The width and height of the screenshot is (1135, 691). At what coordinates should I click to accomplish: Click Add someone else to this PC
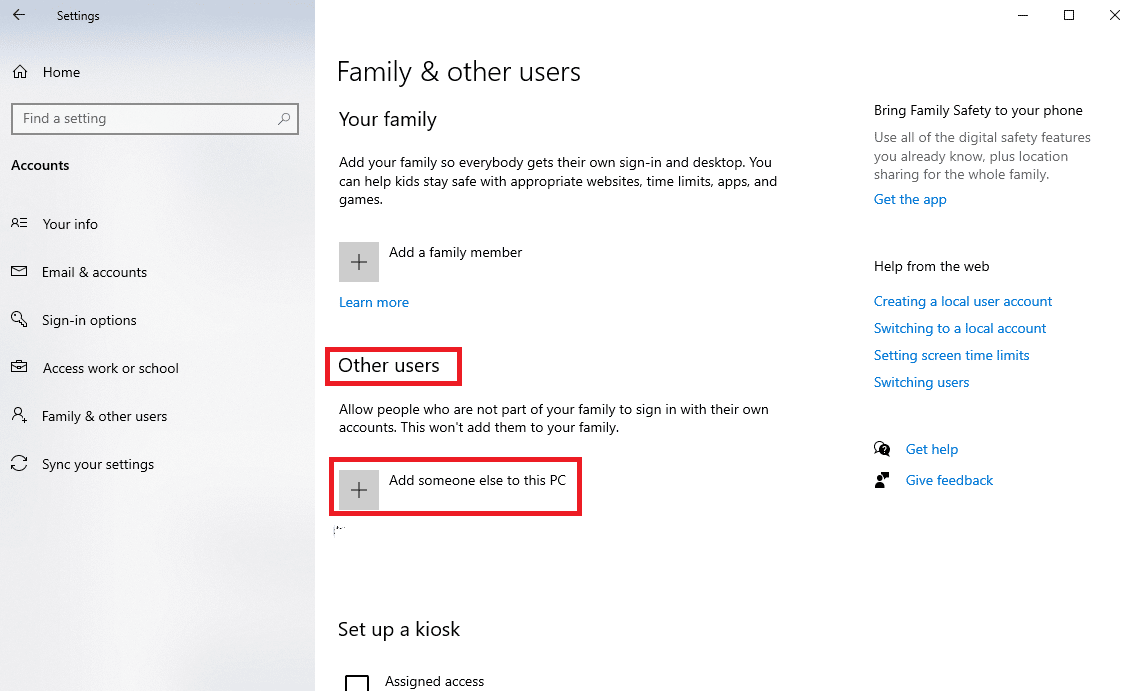(x=477, y=480)
